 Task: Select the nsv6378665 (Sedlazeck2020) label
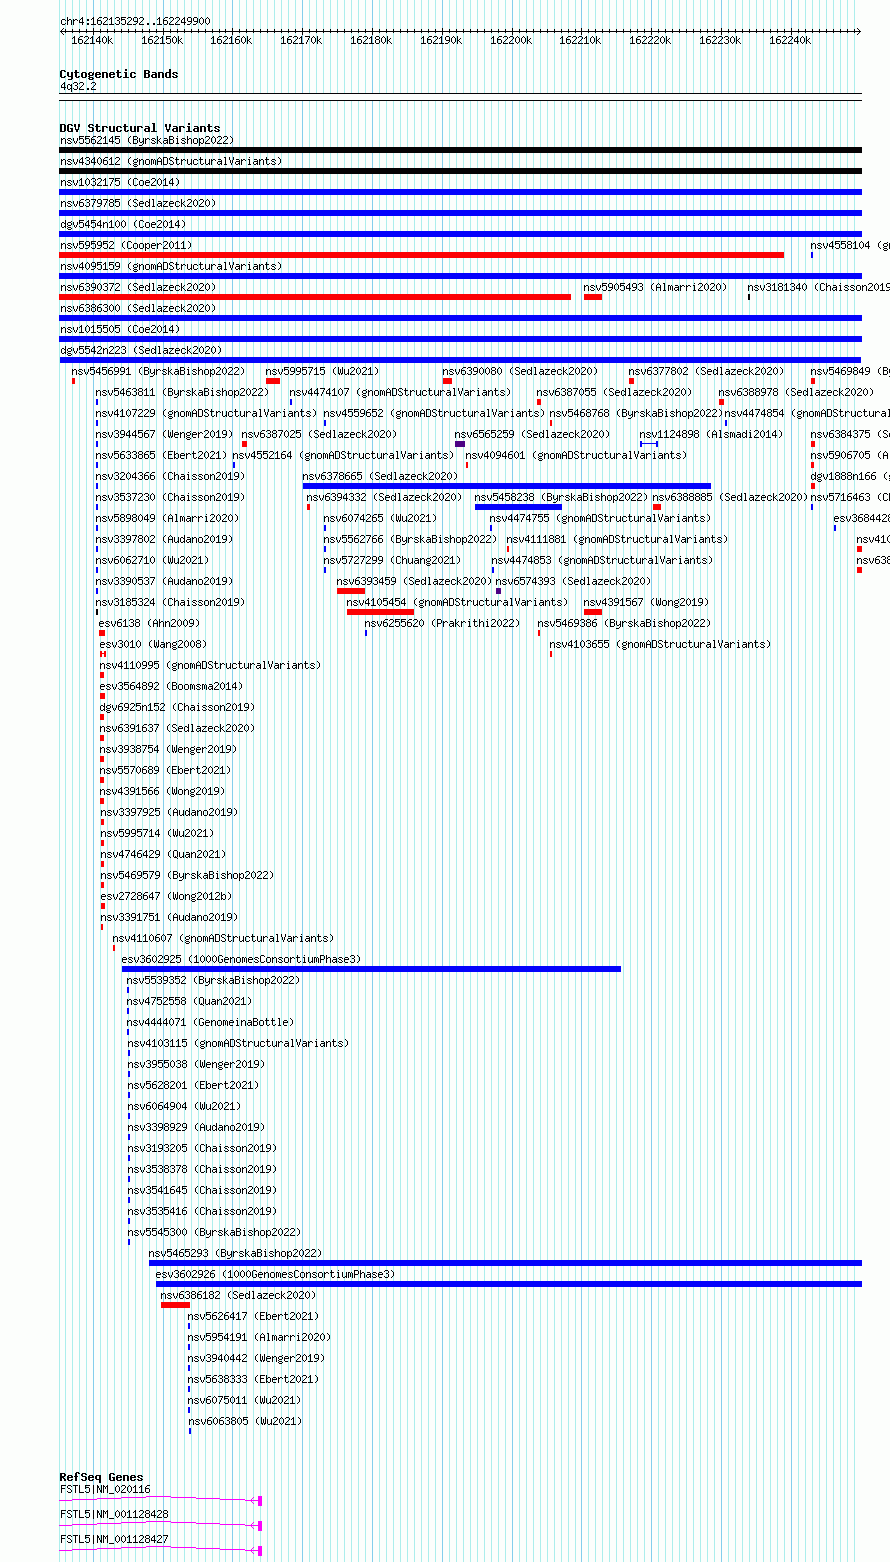pyautogui.click(x=380, y=476)
